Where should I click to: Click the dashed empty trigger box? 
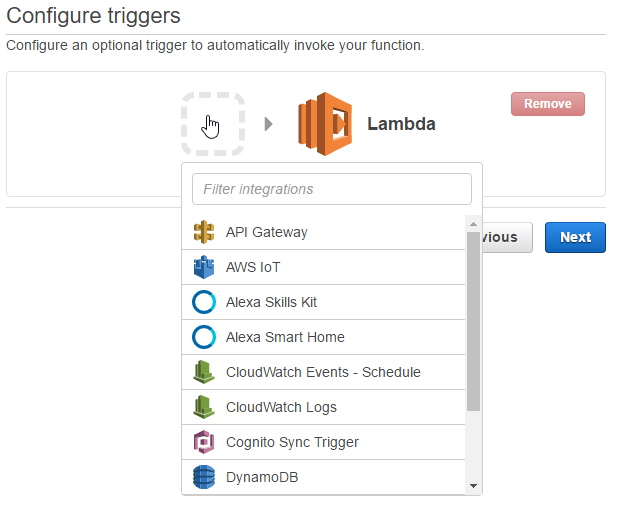(x=213, y=124)
